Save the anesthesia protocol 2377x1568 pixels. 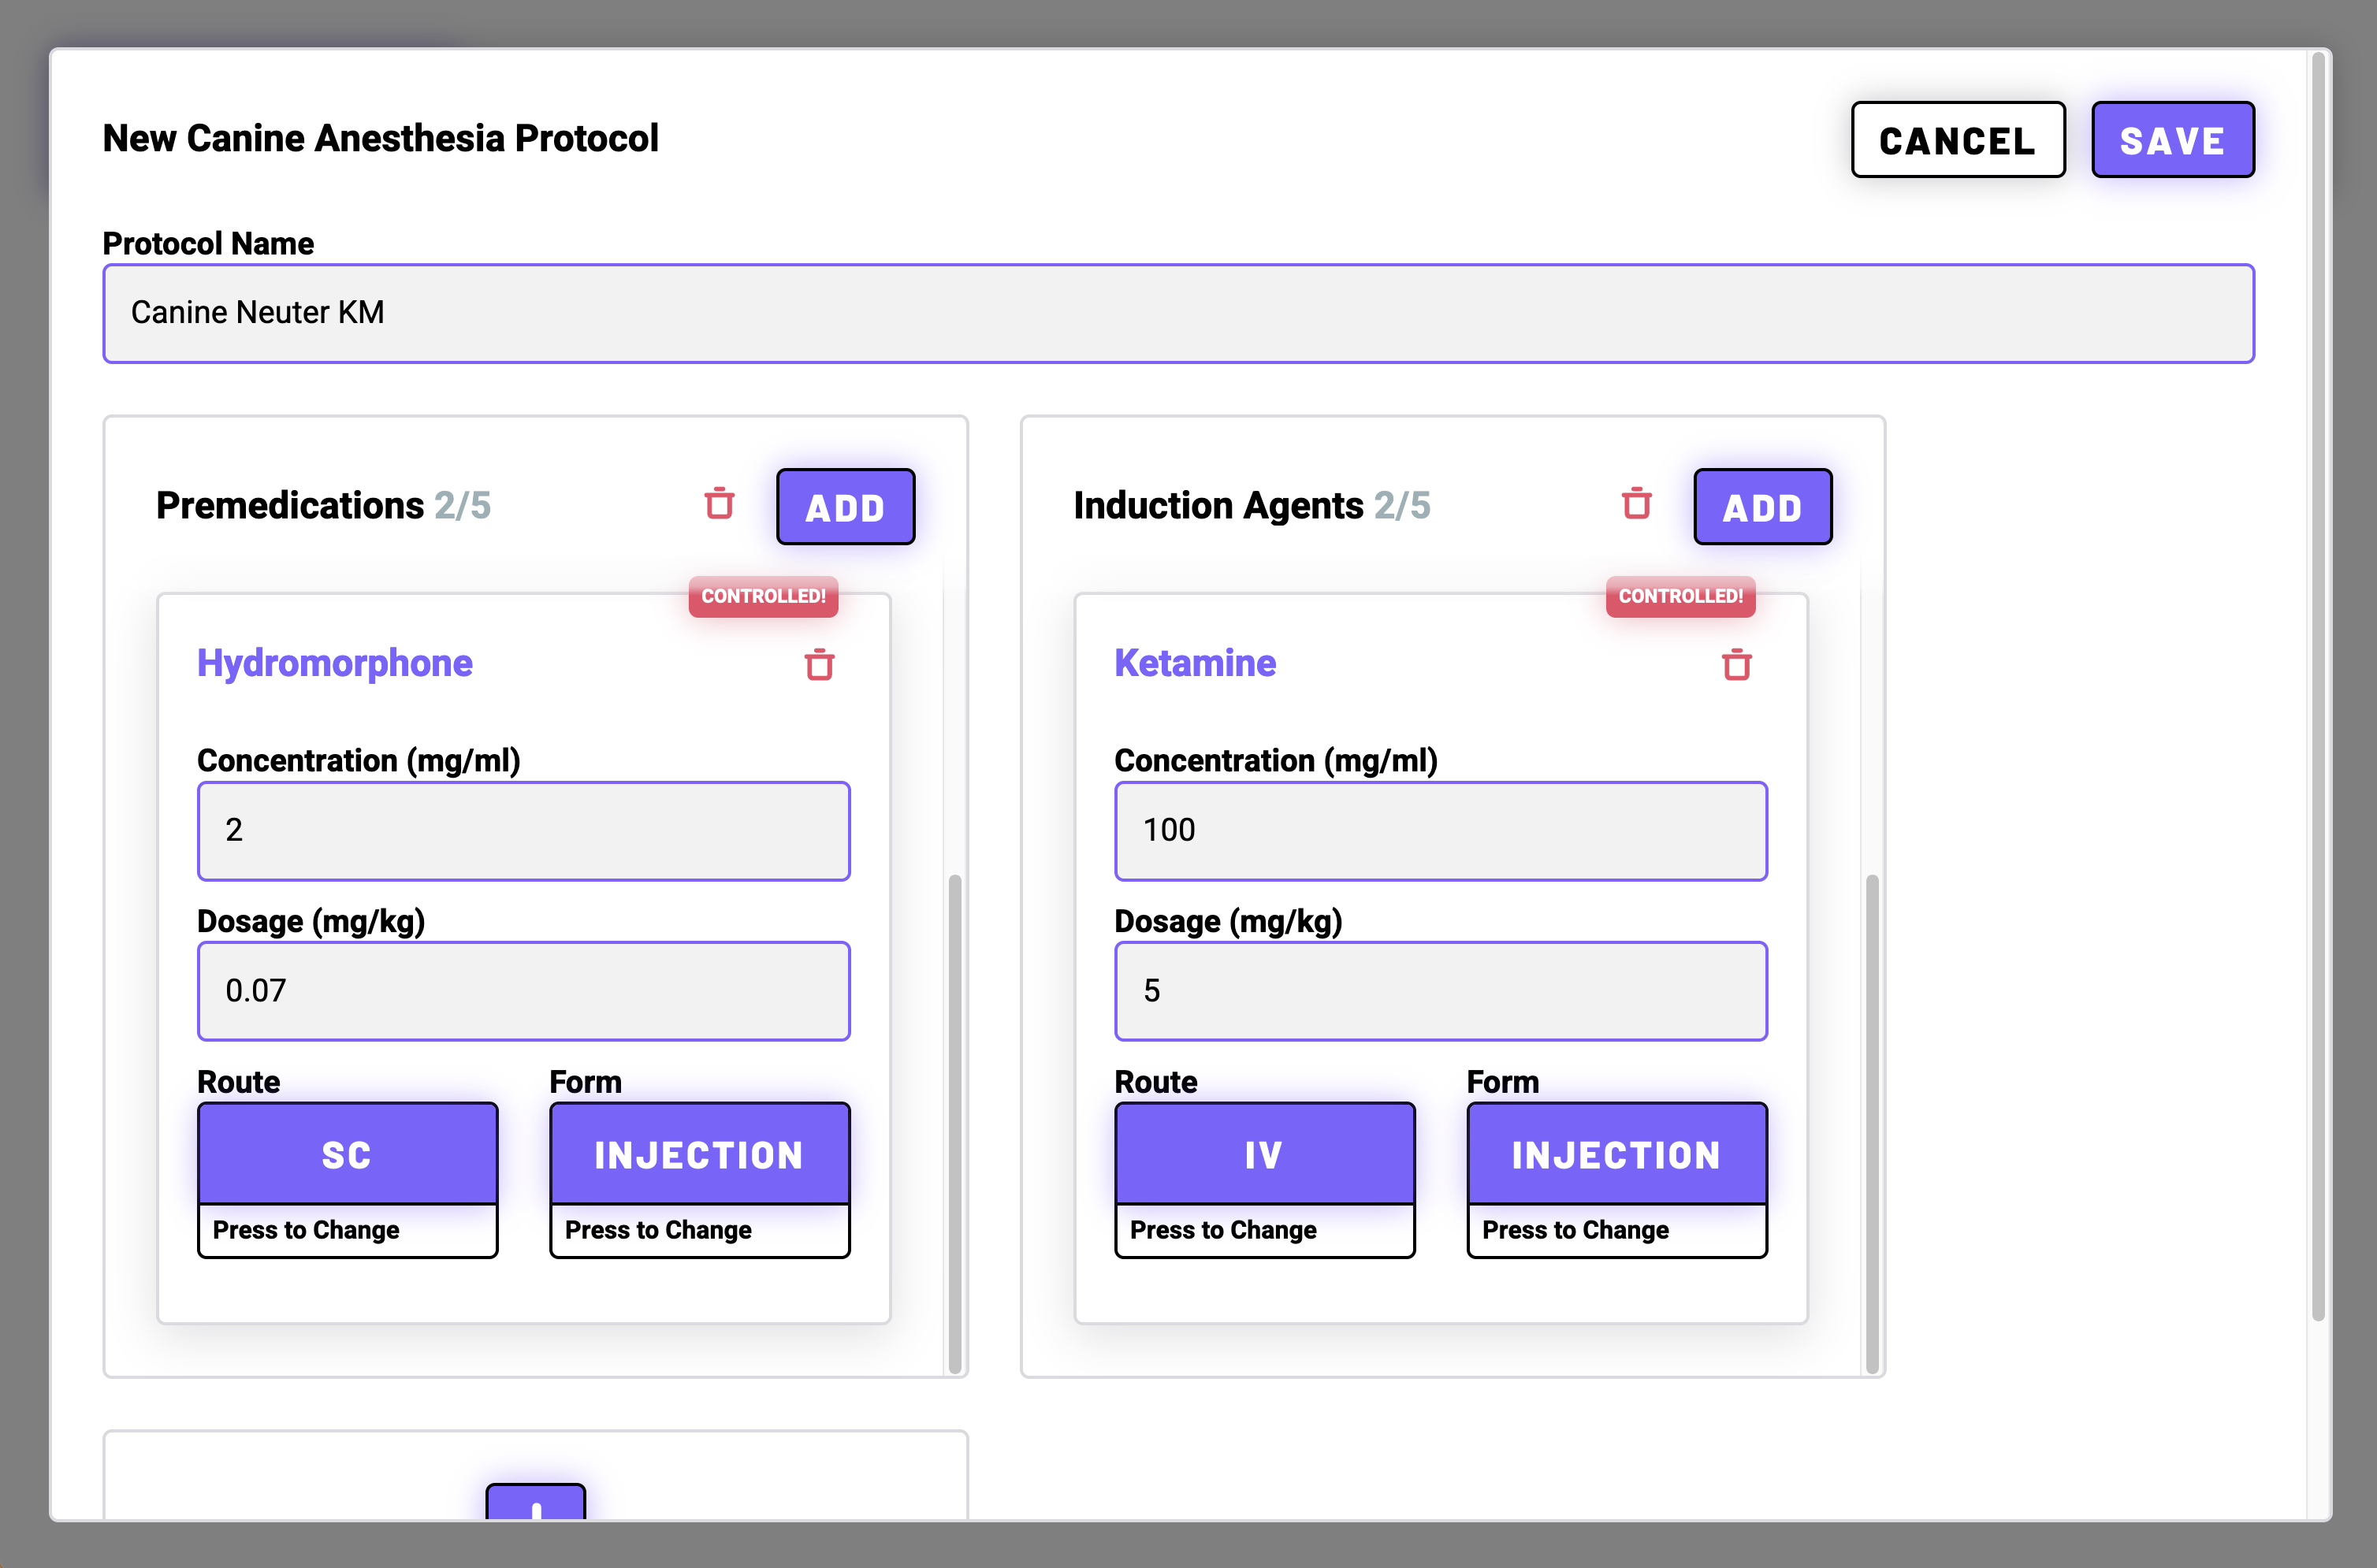point(2172,140)
